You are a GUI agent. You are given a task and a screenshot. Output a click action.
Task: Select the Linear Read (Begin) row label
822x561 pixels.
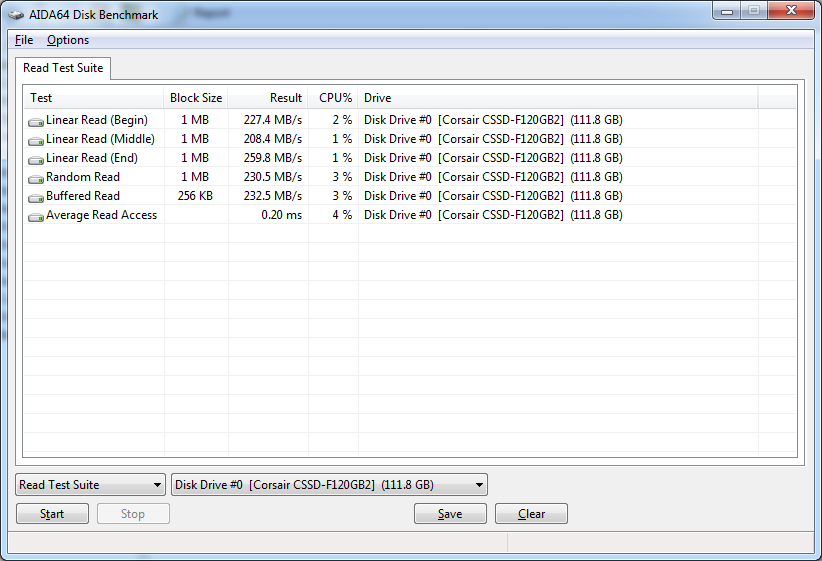pos(97,120)
